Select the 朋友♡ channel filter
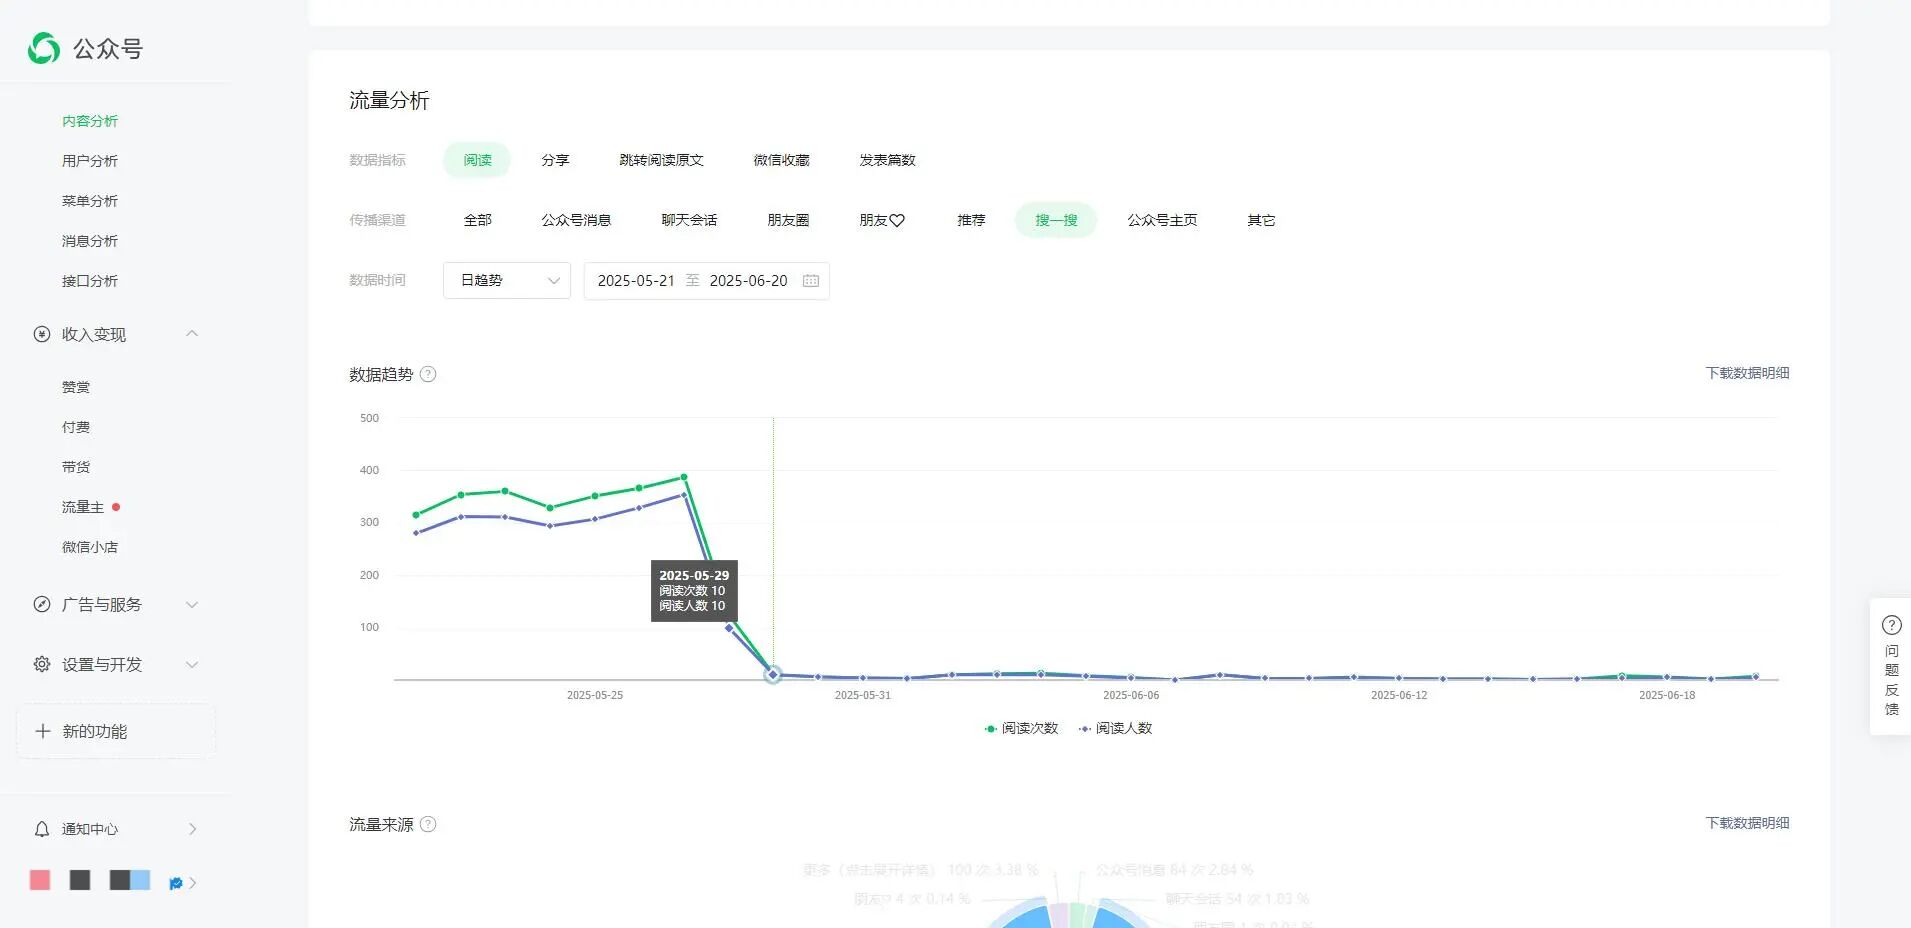1911x928 pixels. [x=882, y=220]
